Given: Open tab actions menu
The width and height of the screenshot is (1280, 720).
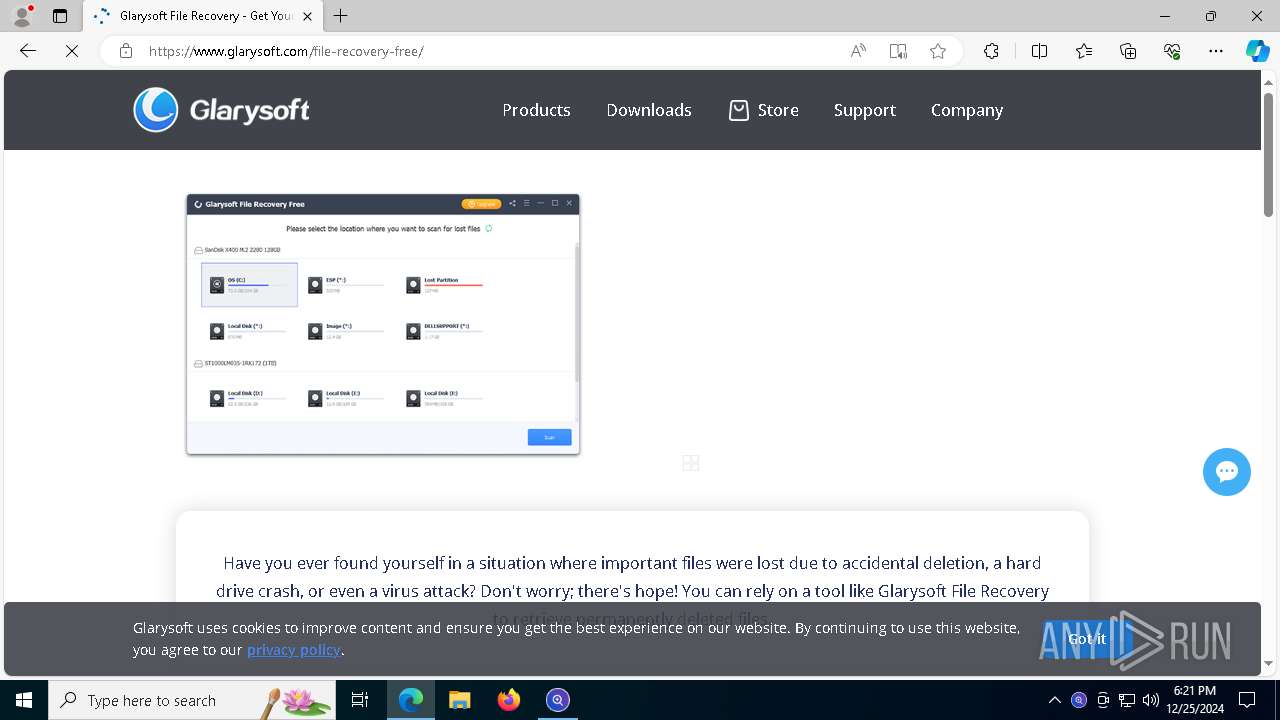Looking at the screenshot, I should click(x=60, y=16).
